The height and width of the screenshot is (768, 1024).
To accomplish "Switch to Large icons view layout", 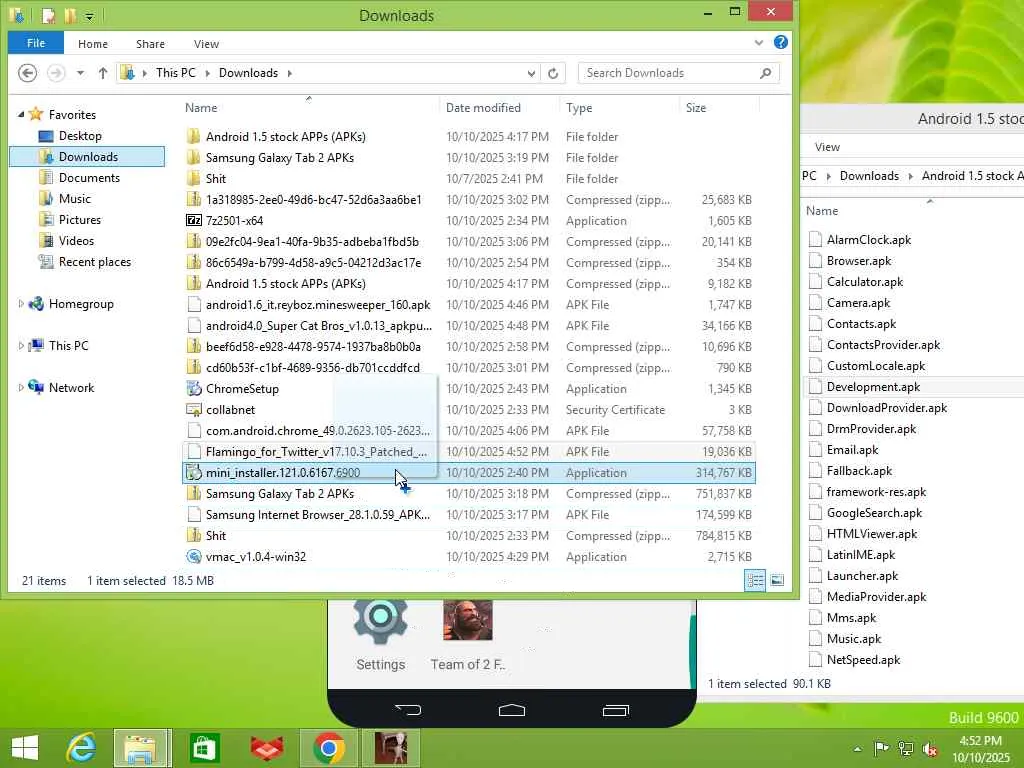I will [x=777, y=581].
